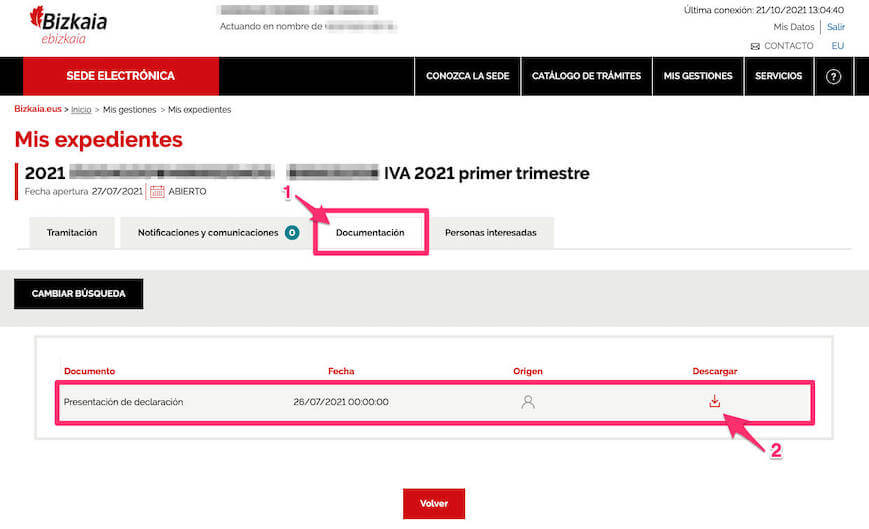The height and width of the screenshot is (529, 869).
Task: Open the Mis Datos link
Action: [794, 27]
